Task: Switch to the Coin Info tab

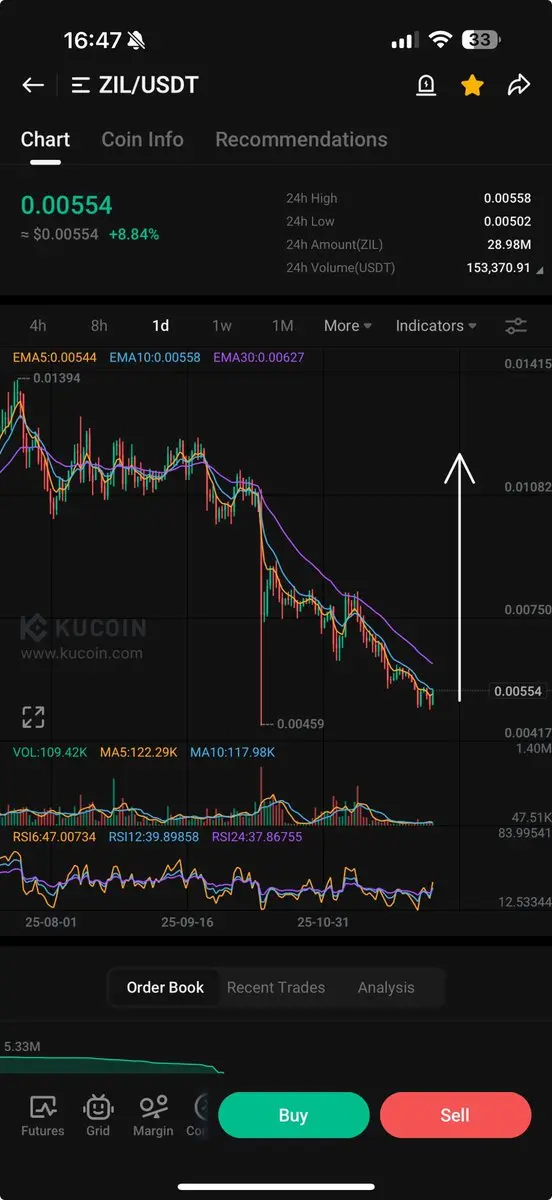Action: pos(142,139)
